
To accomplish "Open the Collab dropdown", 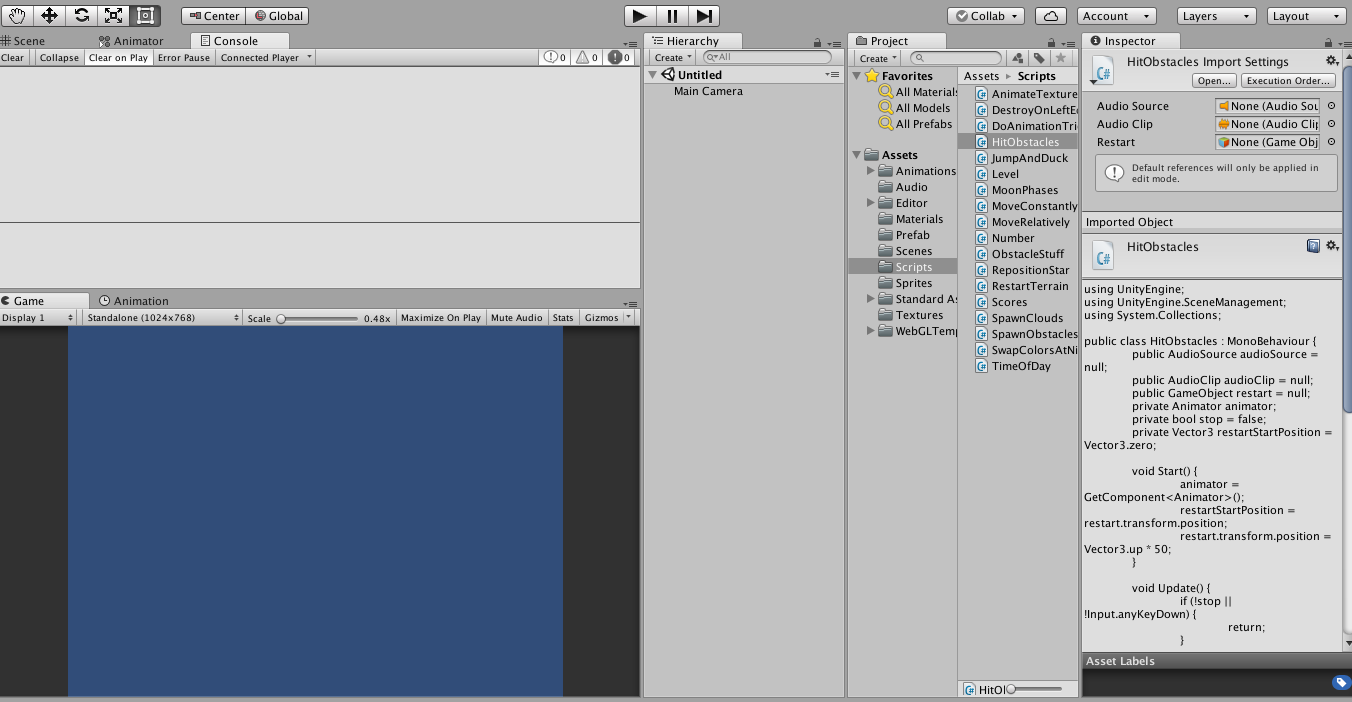I will [x=986, y=16].
